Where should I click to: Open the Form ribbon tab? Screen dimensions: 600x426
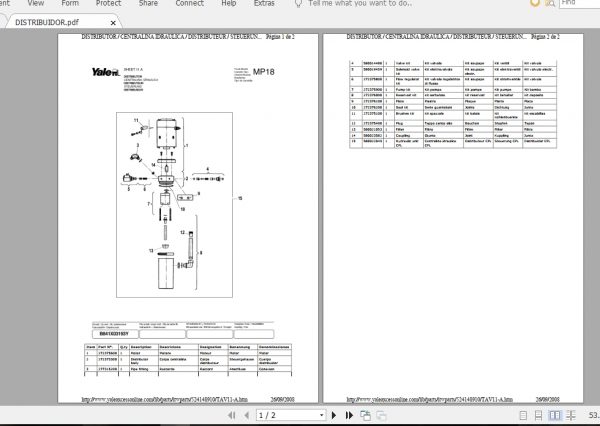(x=70, y=3)
